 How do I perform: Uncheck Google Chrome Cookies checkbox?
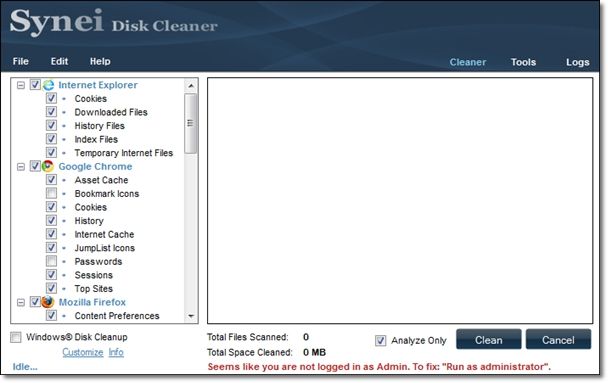(51, 207)
